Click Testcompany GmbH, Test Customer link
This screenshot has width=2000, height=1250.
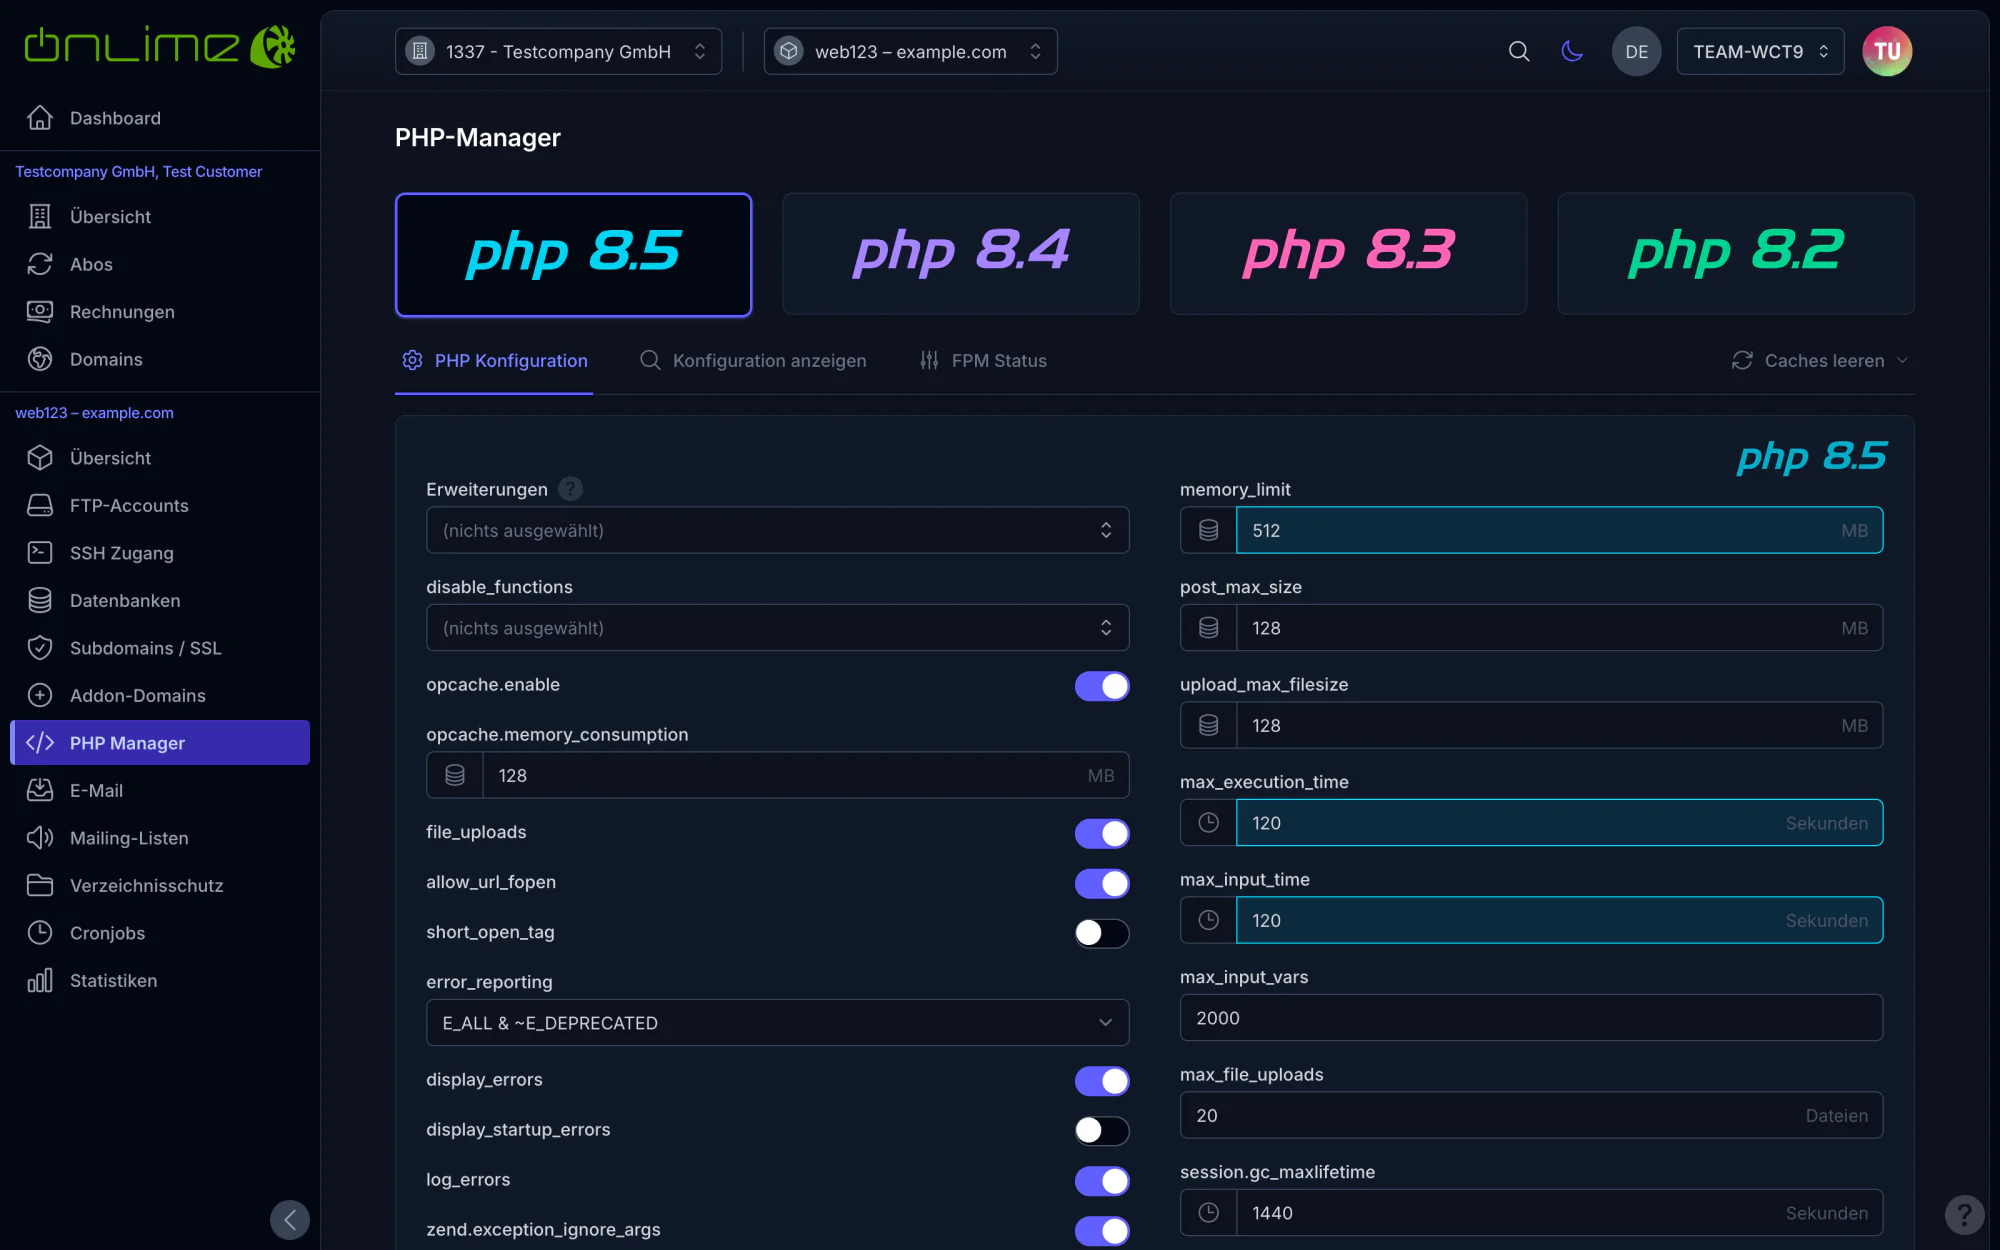tap(139, 172)
